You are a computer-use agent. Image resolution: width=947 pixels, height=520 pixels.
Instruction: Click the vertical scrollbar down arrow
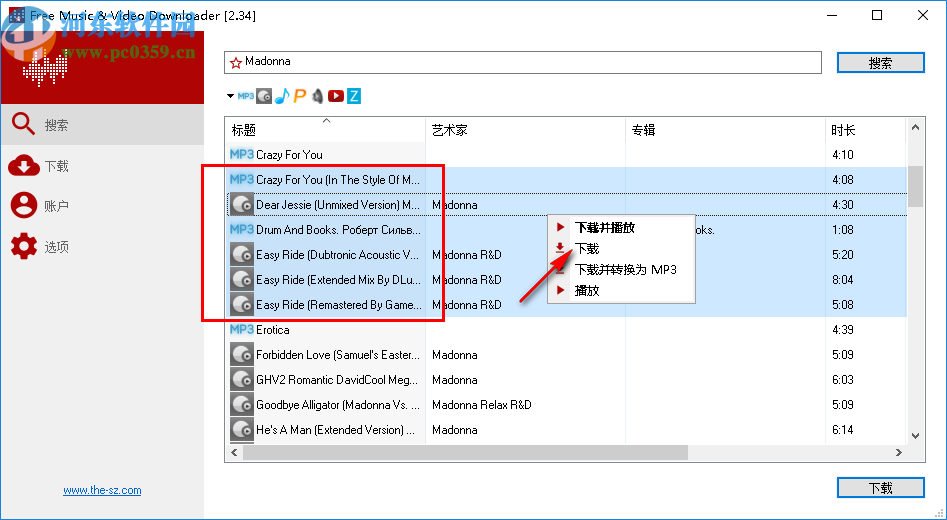click(x=916, y=435)
